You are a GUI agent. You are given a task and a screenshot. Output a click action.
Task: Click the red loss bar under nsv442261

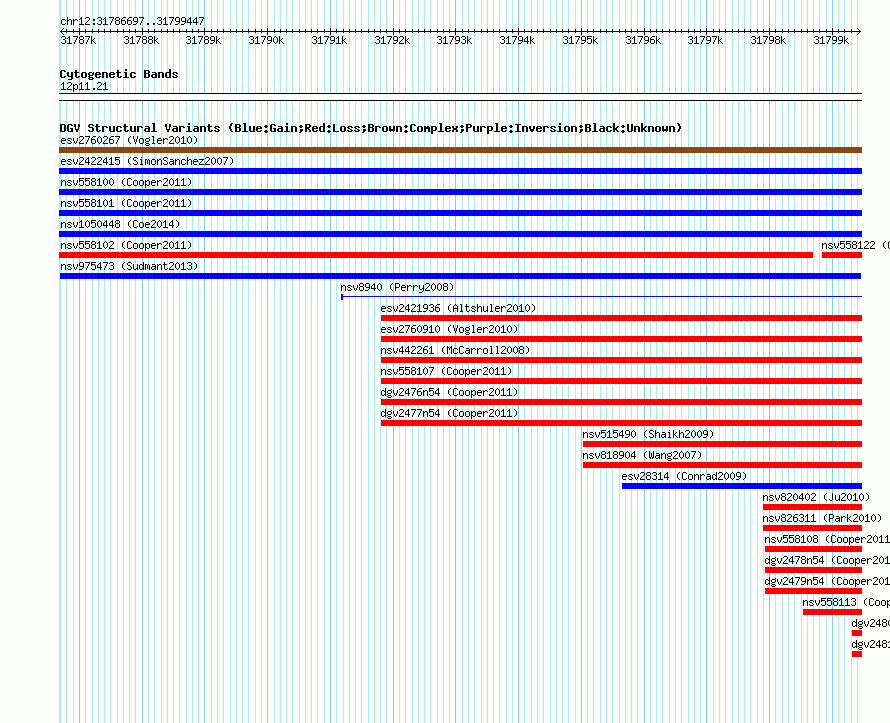pyautogui.click(x=622, y=360)
